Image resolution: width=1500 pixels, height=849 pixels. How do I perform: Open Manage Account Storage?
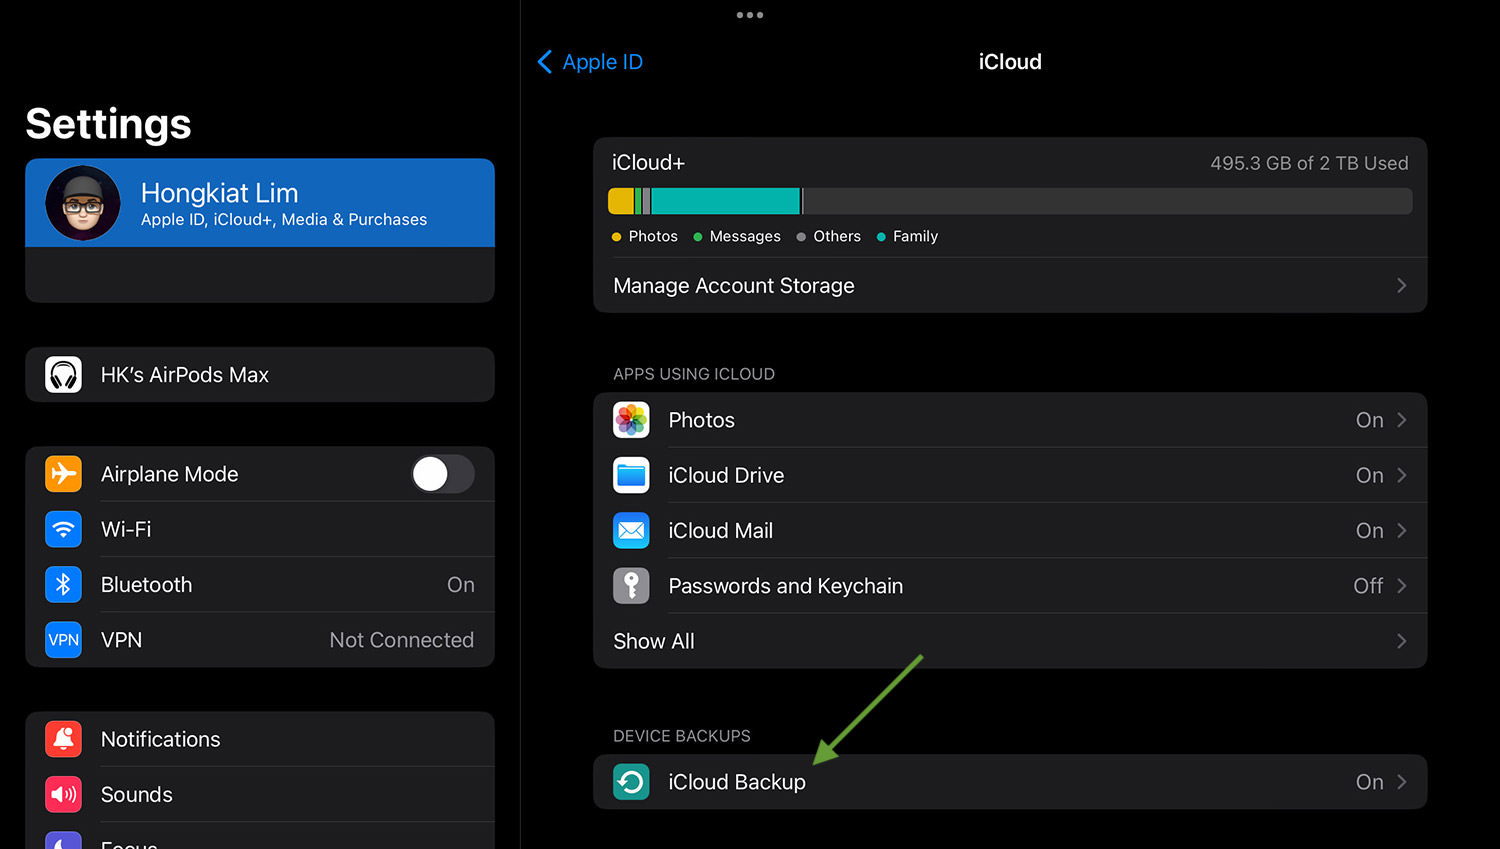pos(1010,286)
